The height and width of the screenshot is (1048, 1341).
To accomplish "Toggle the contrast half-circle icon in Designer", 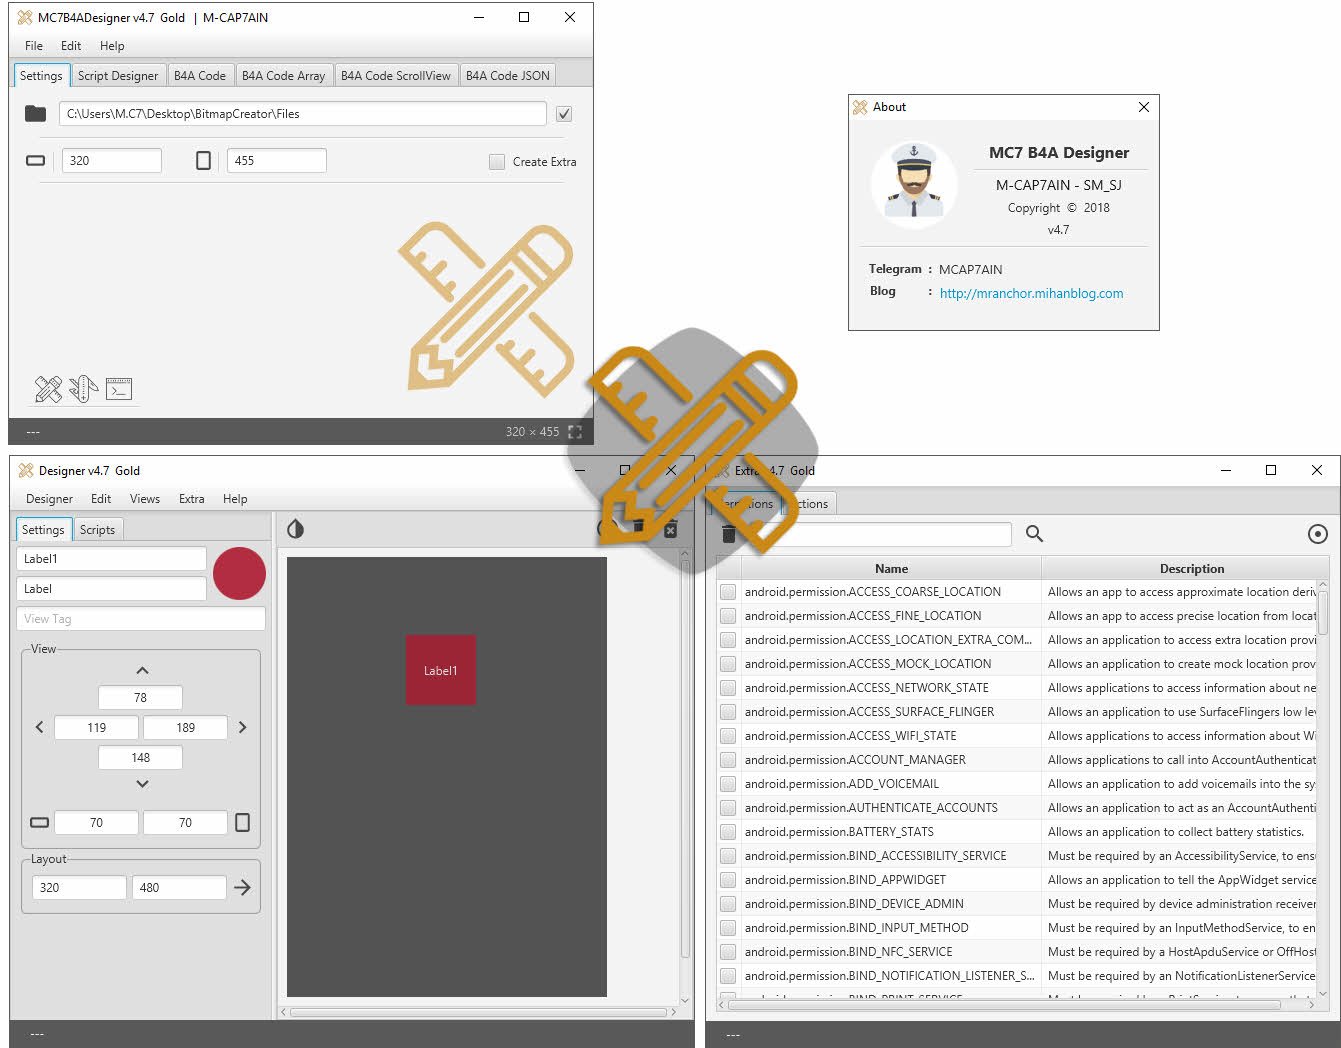I will click(x=295, y=529).
